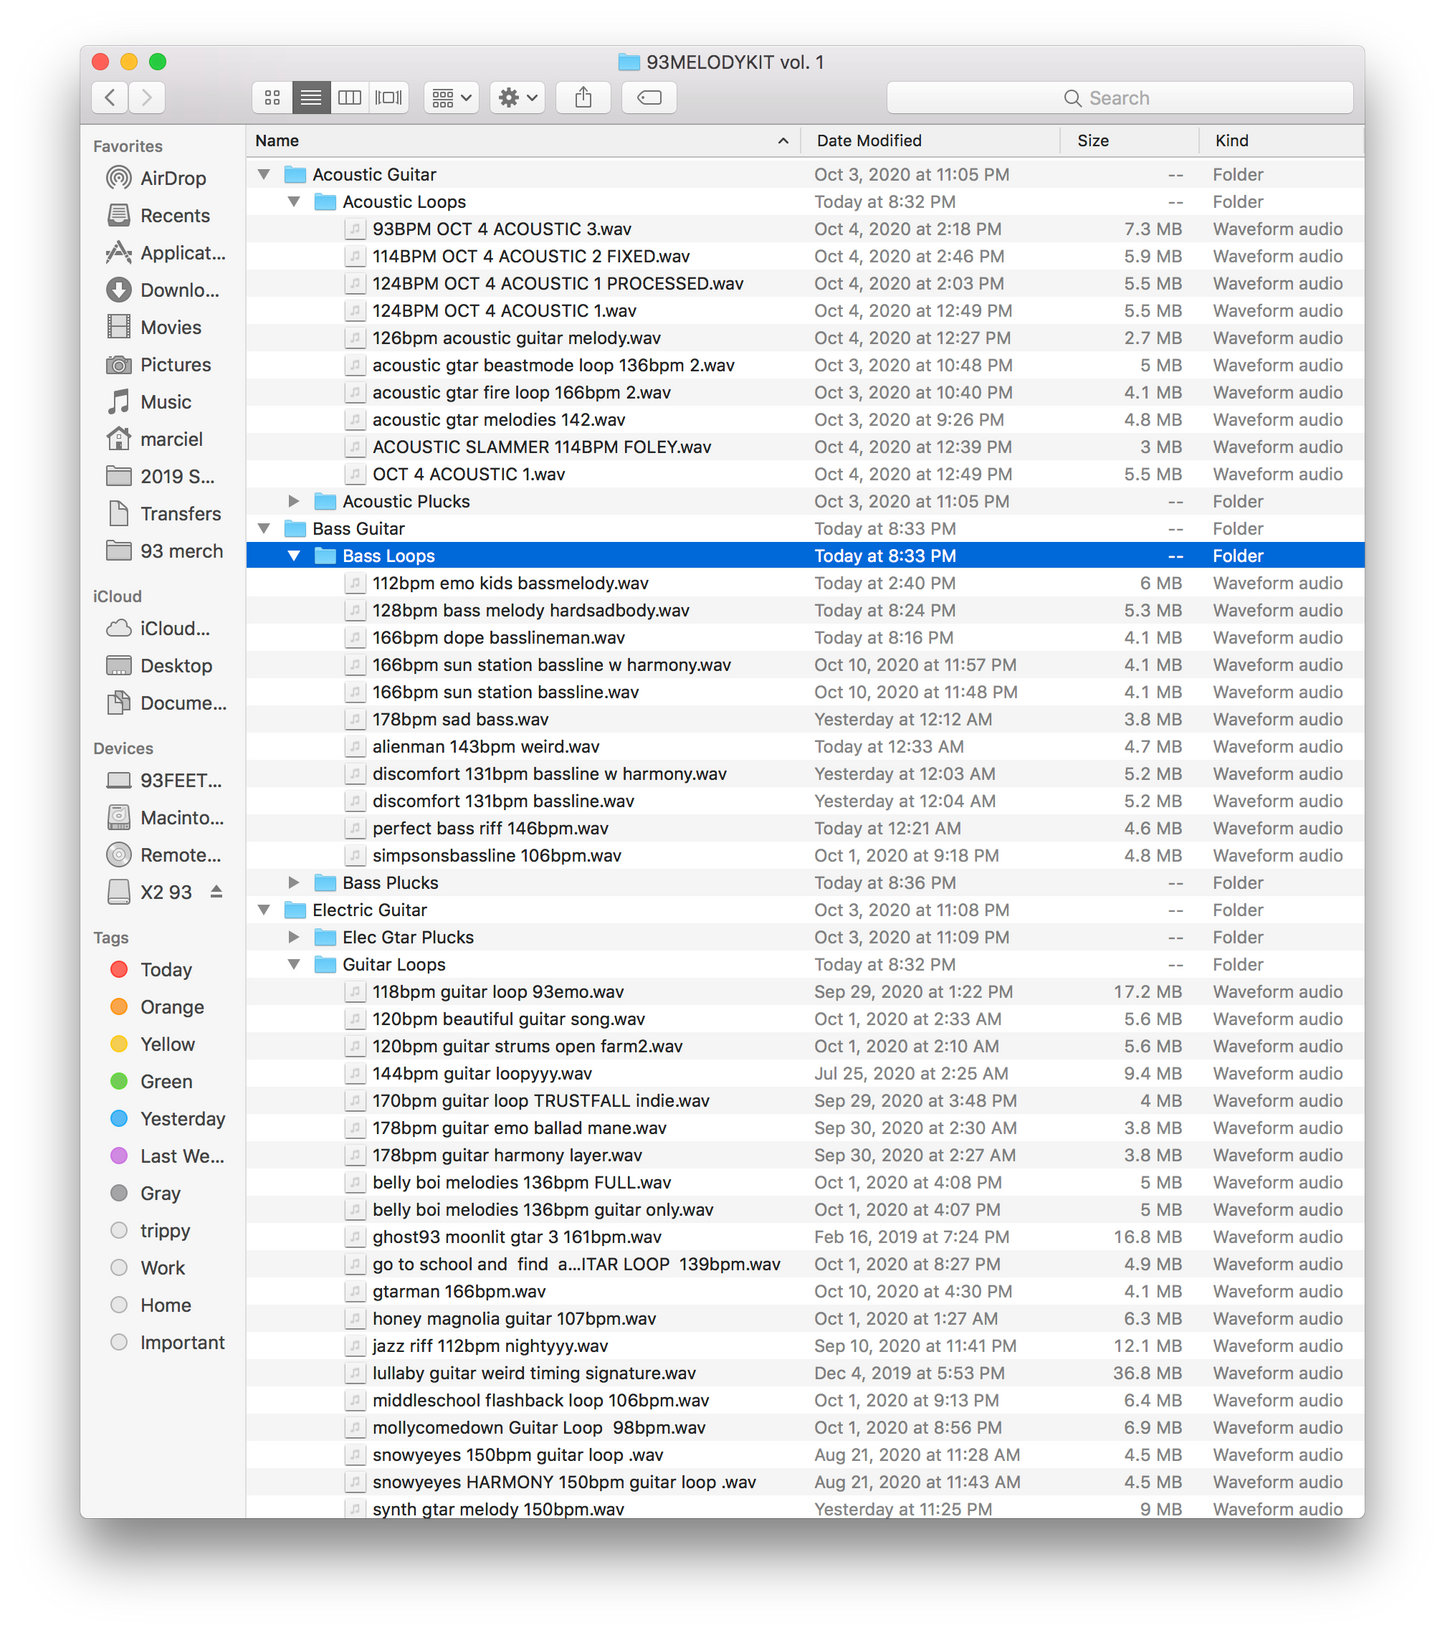Image resolution: width=1445 pixels, height=1633 pixels.
Task: Click the Edit Tags toolbar icon
Action: (649, 98)
